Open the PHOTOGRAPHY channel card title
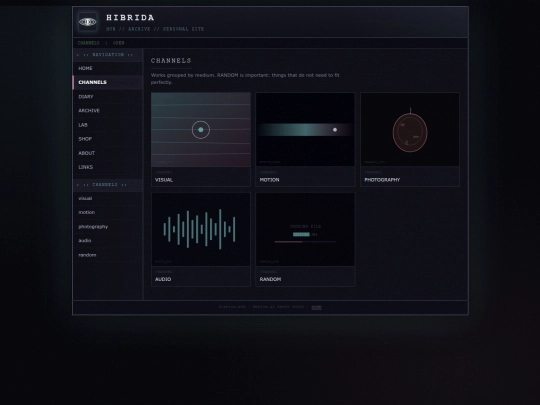This screenshot has height=405, width=540. coord(382,180)
